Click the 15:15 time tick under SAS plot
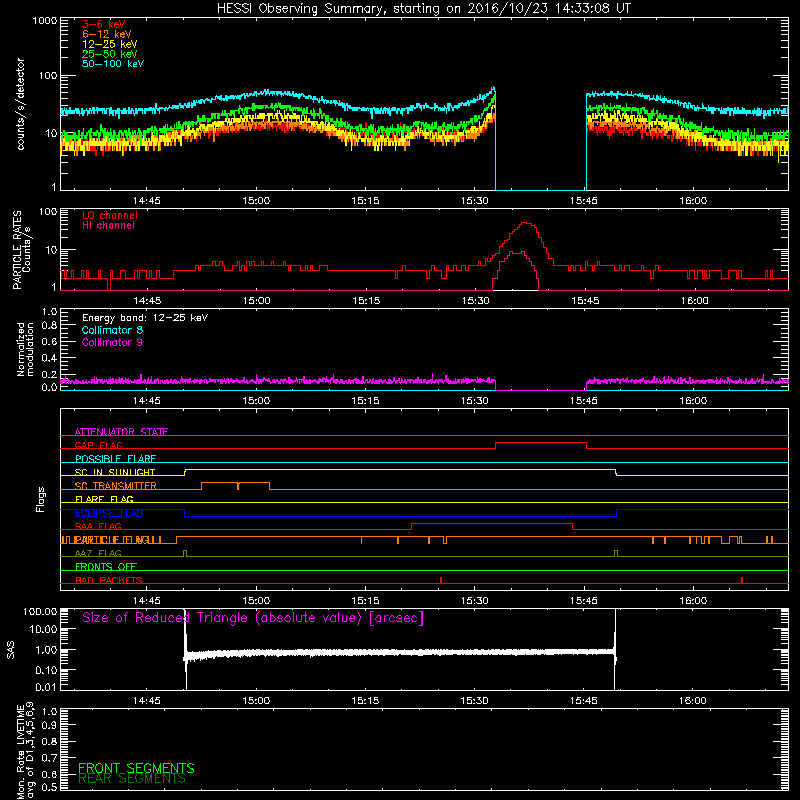This screenshot has height=800, width=800. [x=365, y=701]
